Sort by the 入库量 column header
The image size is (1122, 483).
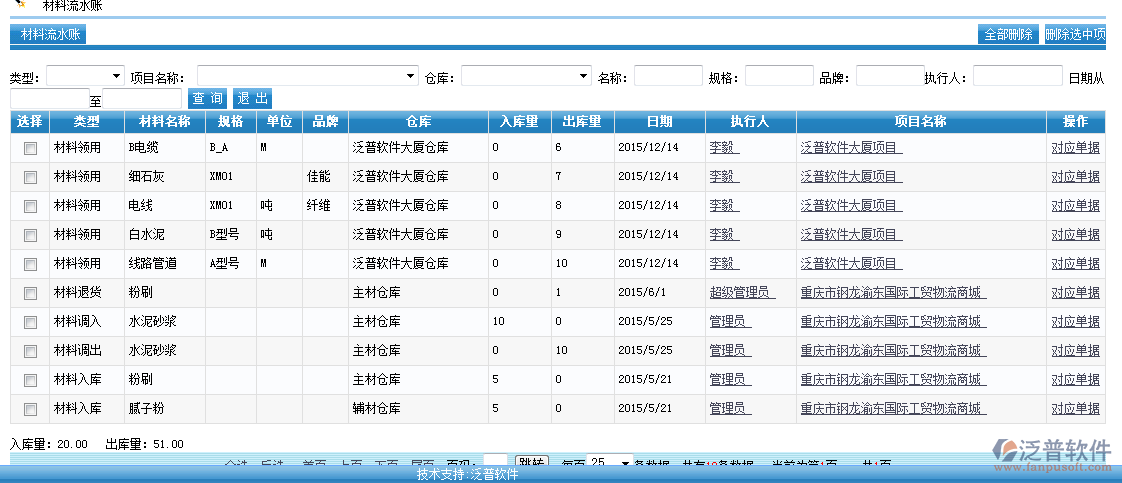point(519,122)
